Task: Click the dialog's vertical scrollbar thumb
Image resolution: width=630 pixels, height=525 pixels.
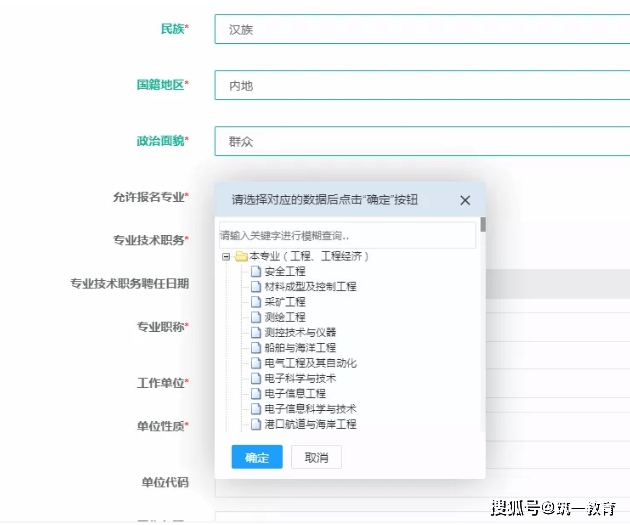Action: click(483, 225)
